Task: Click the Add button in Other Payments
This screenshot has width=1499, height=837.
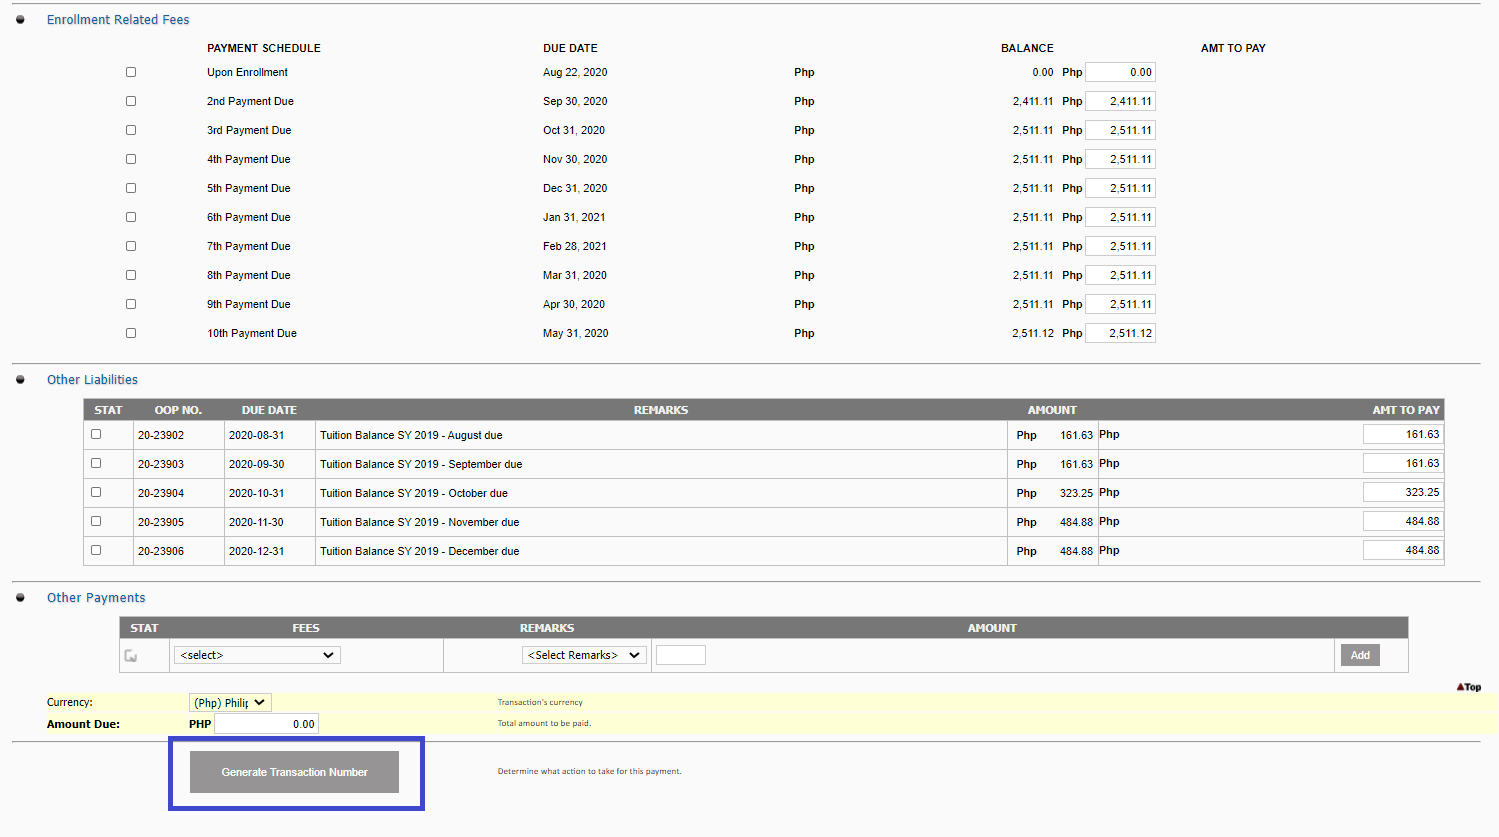Action: pos(1360,655)
